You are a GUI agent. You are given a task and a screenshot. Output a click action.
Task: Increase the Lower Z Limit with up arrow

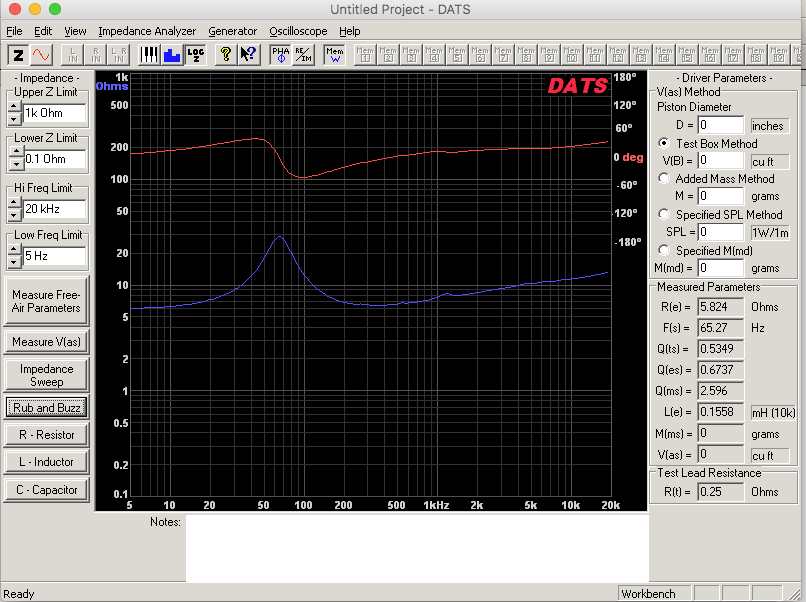click(16, 152)
